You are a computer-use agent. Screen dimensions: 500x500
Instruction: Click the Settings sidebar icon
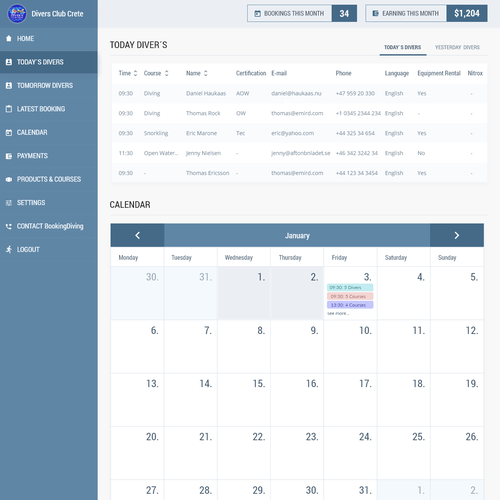[9, 203]
